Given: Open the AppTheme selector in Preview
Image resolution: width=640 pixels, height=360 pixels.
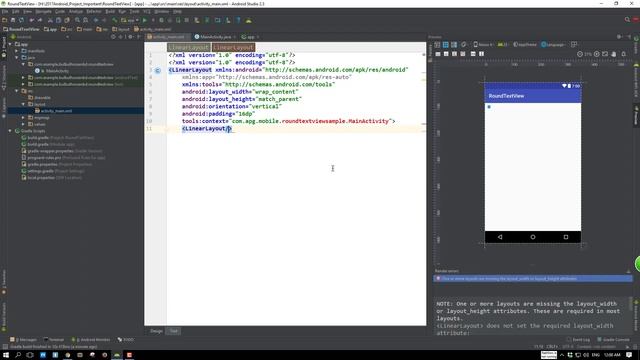Looking at the screenshot, I should pos(525,44).
